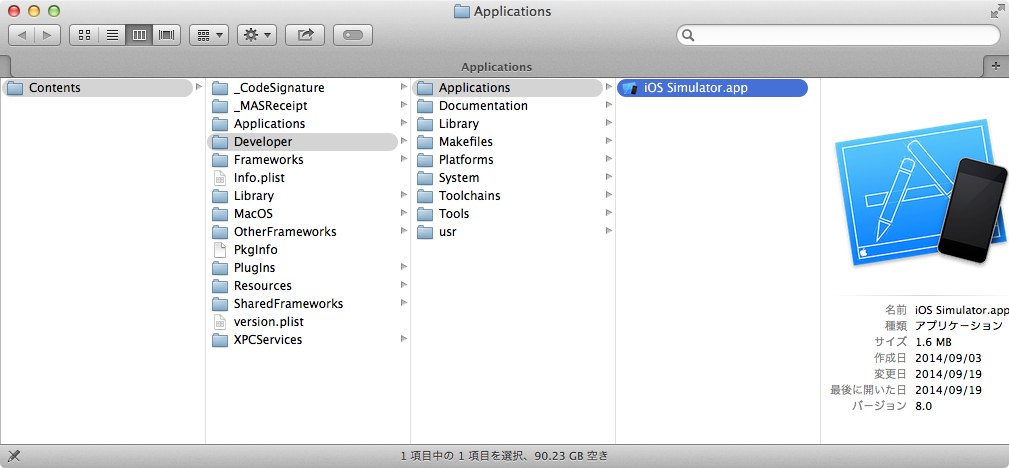Select the Applications tab in the tab bar

(497, 67)
